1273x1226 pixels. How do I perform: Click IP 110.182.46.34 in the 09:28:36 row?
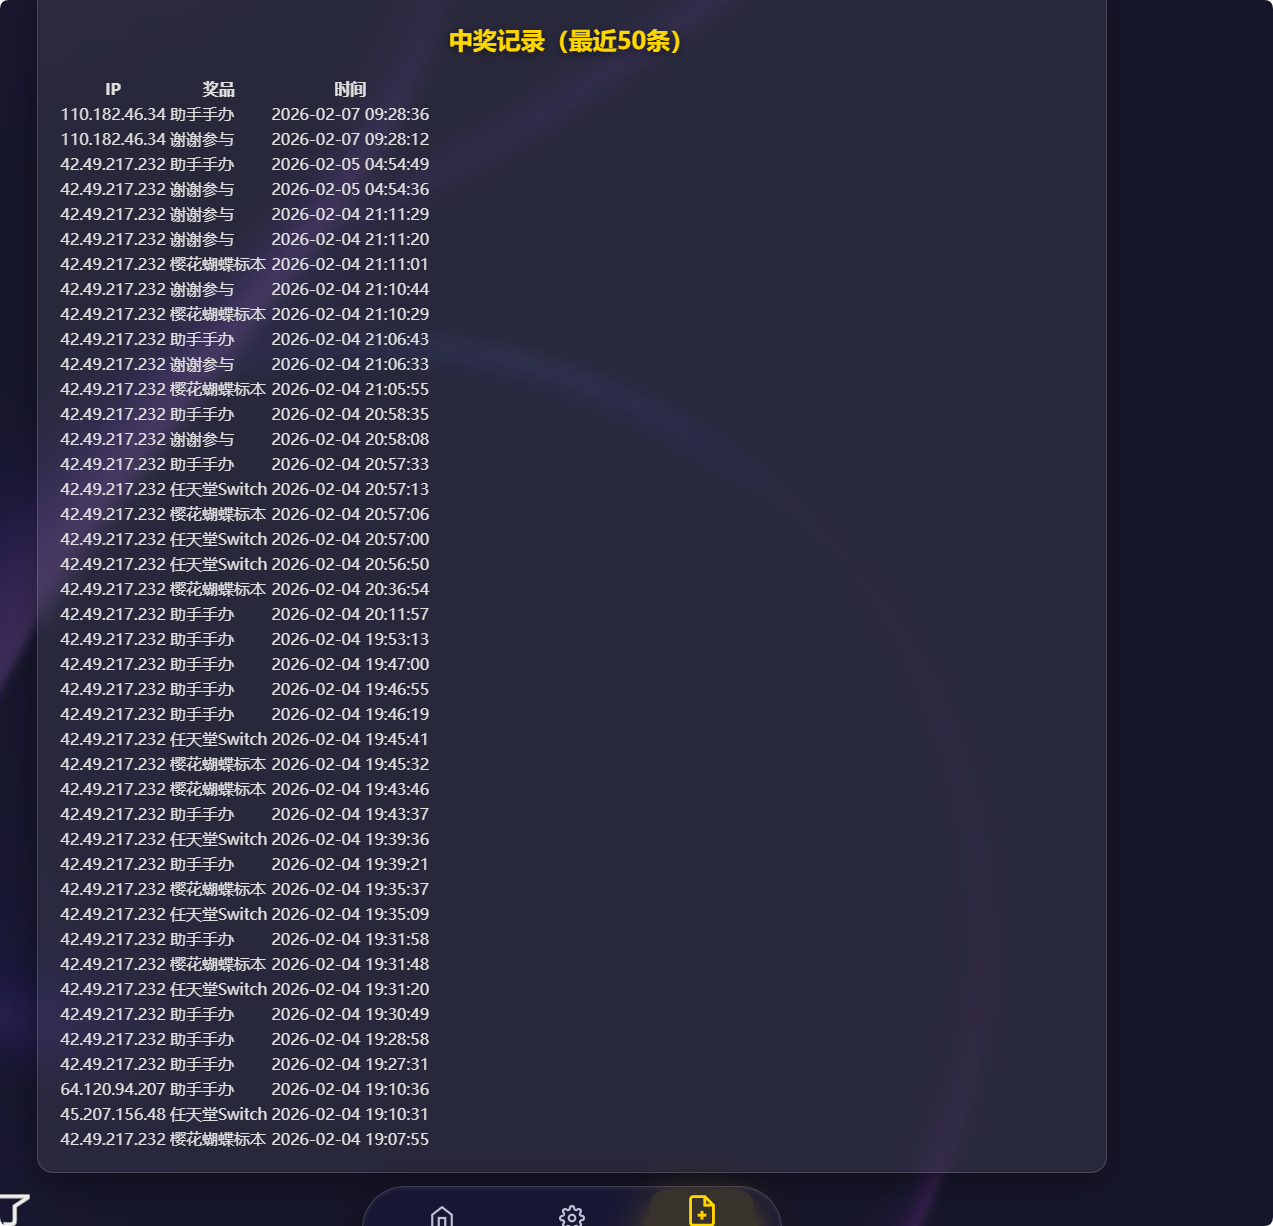point(112,114)
